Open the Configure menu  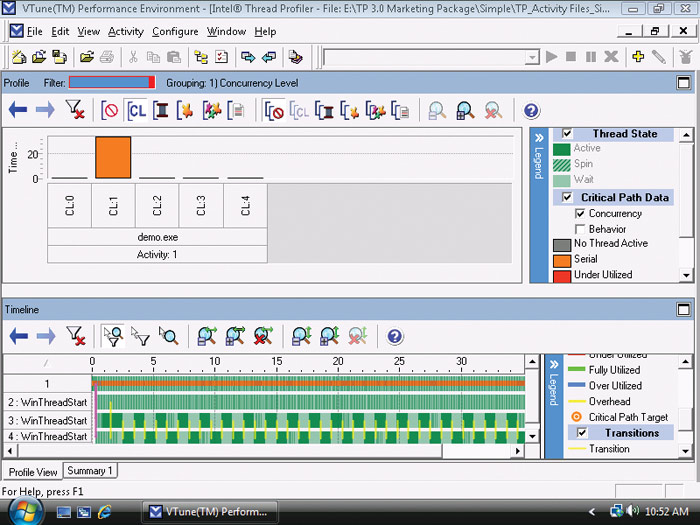click(x=175, y=32)
